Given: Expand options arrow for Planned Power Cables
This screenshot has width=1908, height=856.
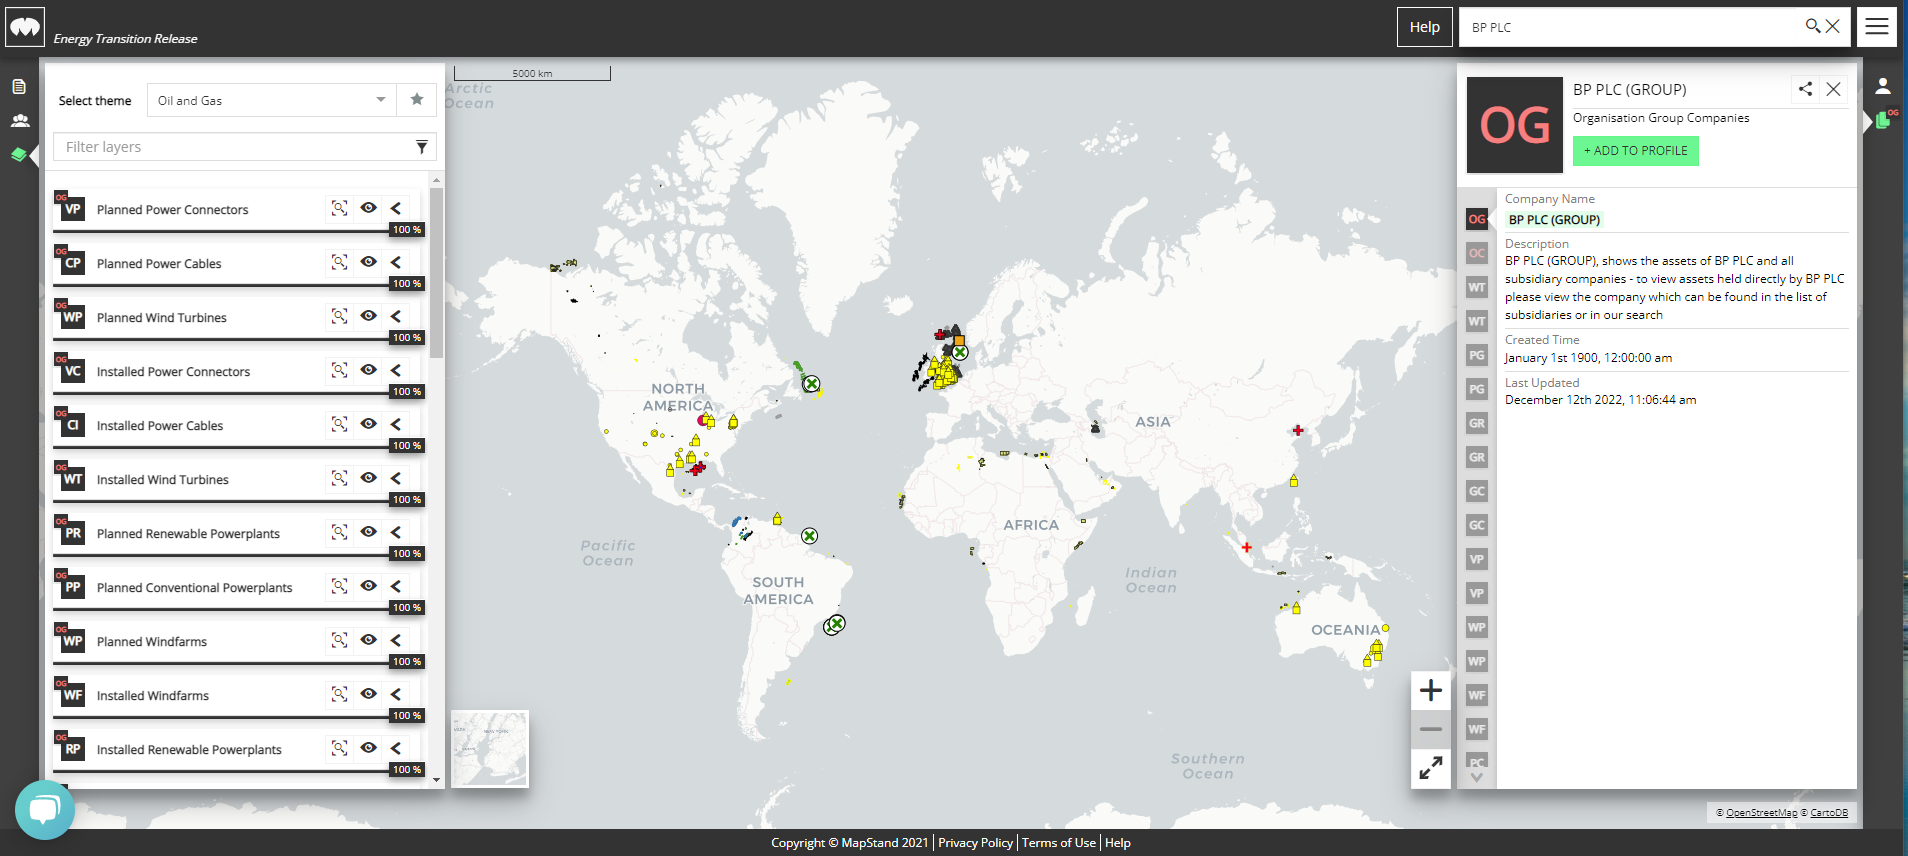Looking at the screenshot, I should coord(396,262).
